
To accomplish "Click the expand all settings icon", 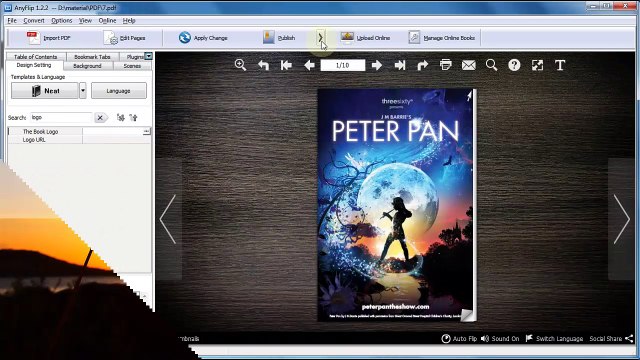I will (121, 118).
